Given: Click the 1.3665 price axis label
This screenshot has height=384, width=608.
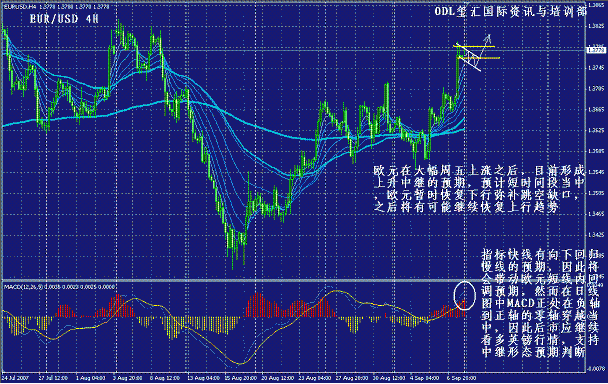Looking at the screenshot, I should click(x=596, y=110).
